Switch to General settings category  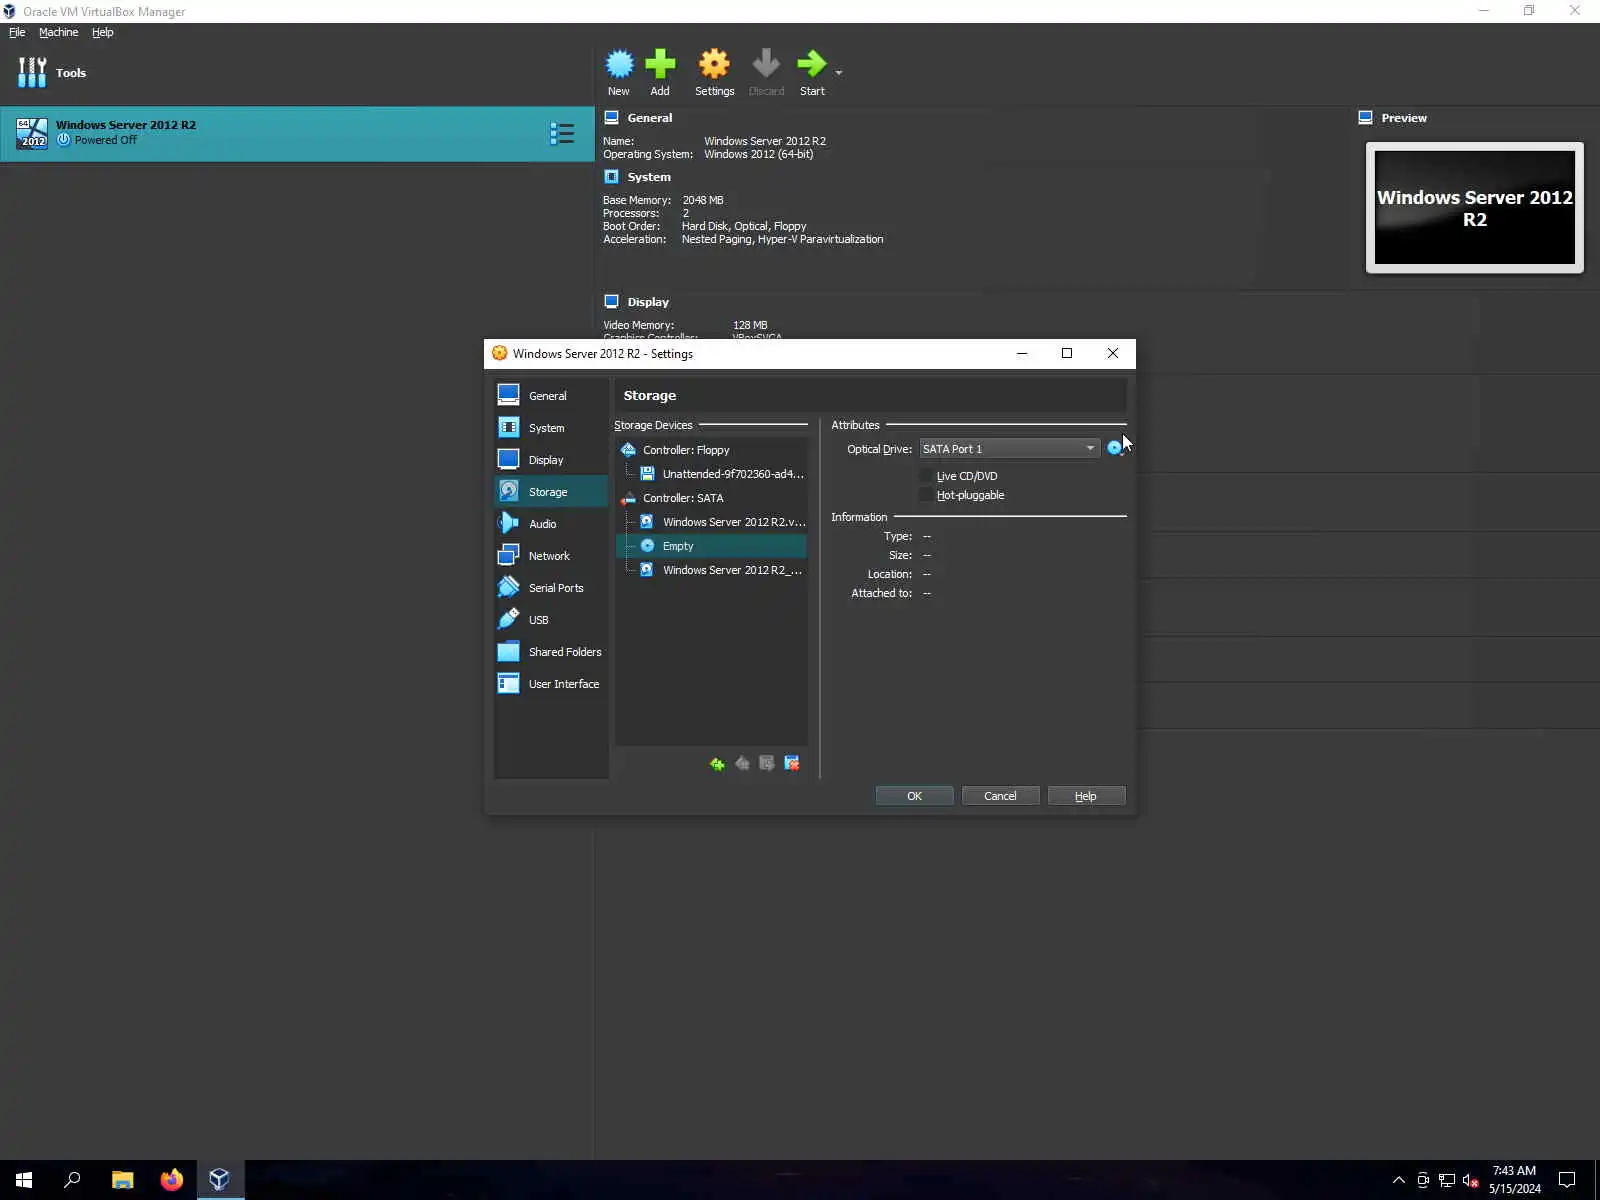pyautogui.click(x=551, y=396)
